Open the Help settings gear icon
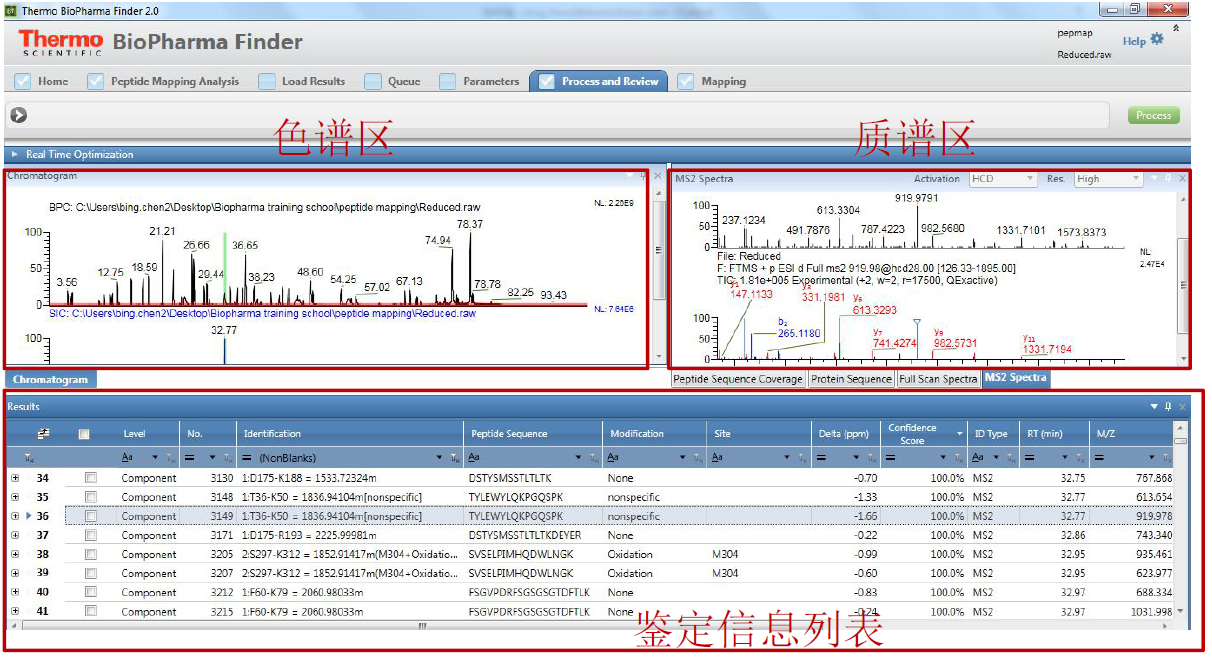Viewport: 1212px width, 661px height. (x=1157, y=40)
